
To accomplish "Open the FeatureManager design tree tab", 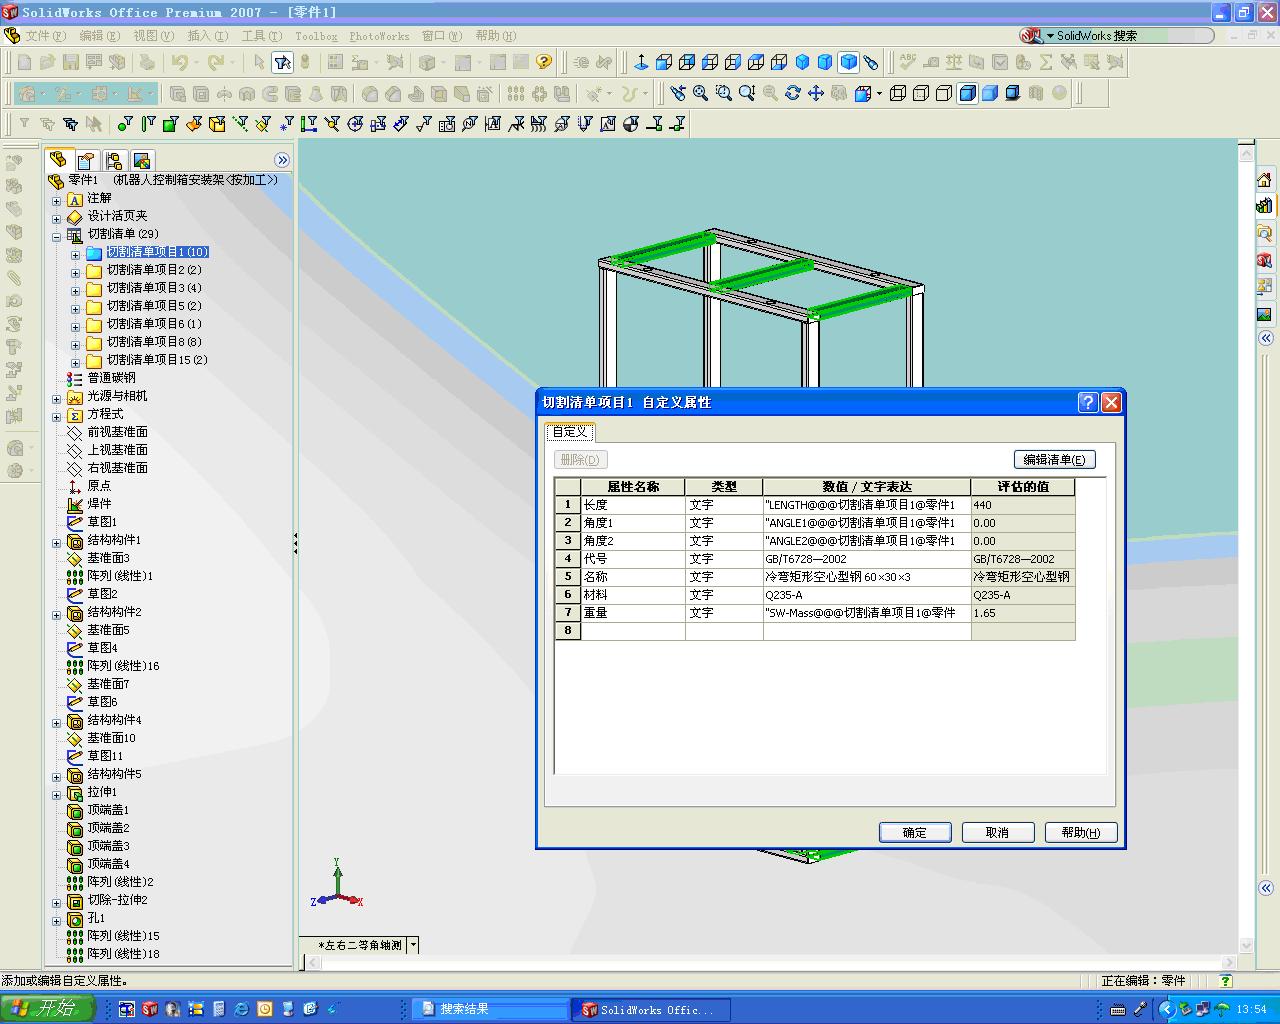I will coord(58,160).
